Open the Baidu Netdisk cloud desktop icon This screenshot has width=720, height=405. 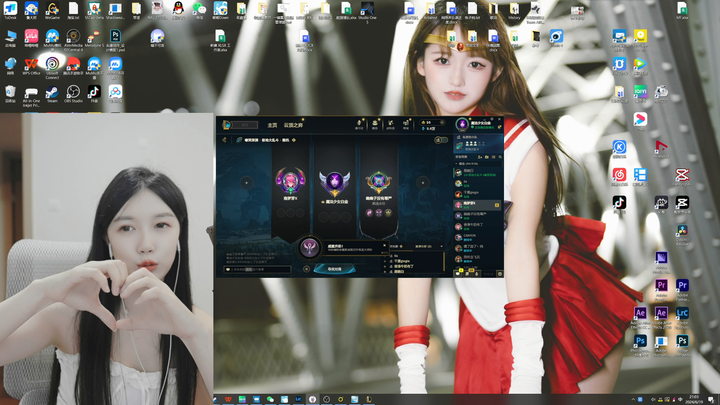pos(115,93)
